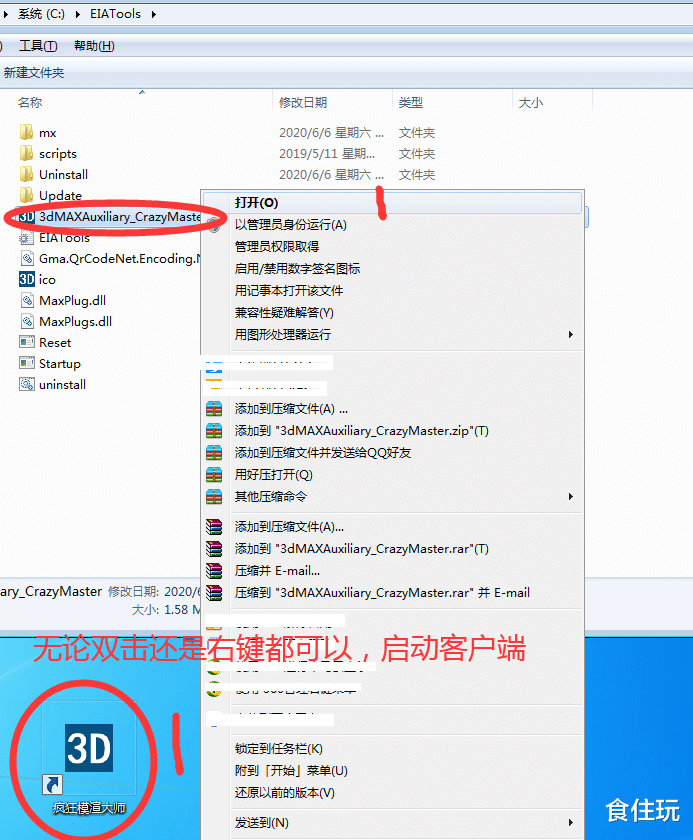
Task: Select the scripts folder icon
Action: tap(26, 153)
